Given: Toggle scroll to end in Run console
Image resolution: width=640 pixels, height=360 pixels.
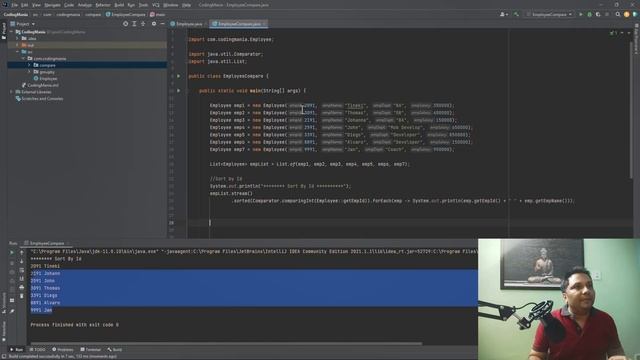Looking at the screenshot, I should click(x=22, y=279).
